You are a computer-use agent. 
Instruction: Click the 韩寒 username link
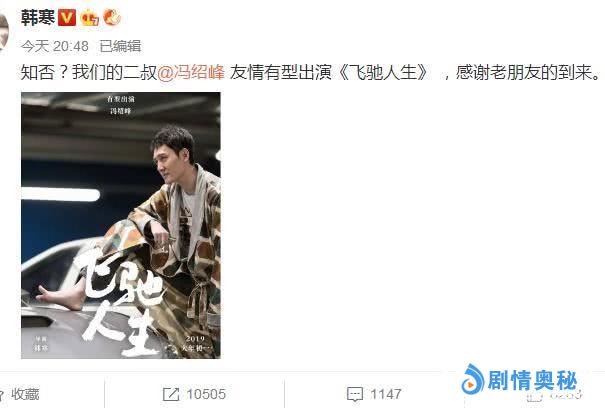coord(38,18)
